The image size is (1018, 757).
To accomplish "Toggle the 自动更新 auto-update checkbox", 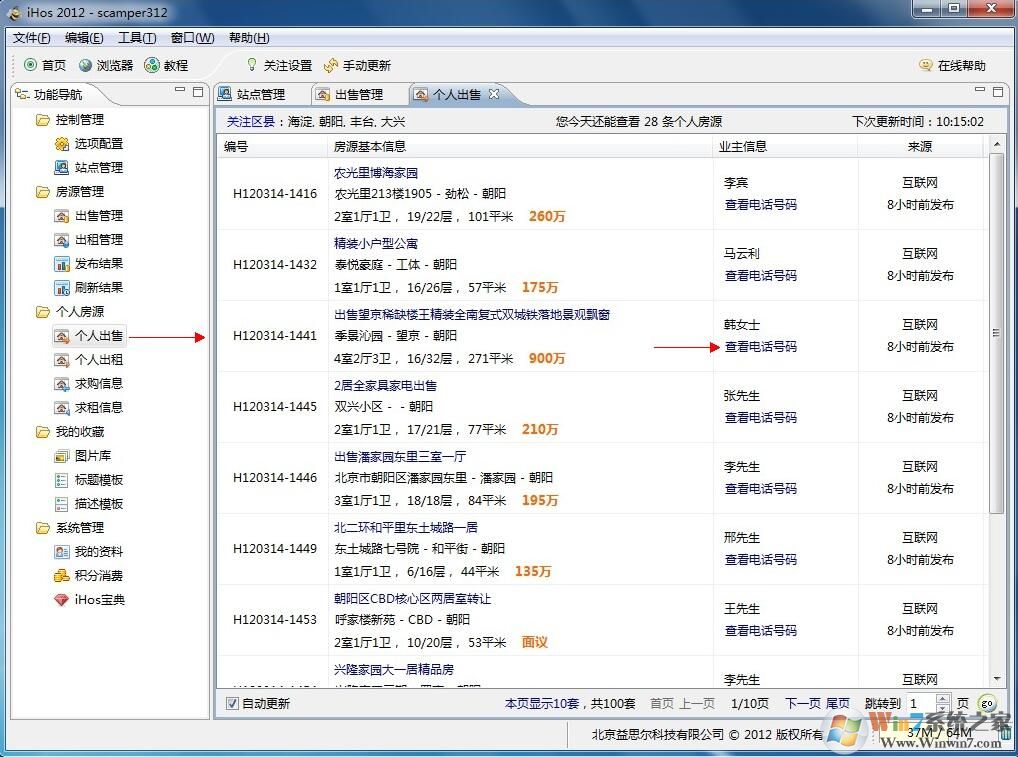I will click(x=231, y=703).
